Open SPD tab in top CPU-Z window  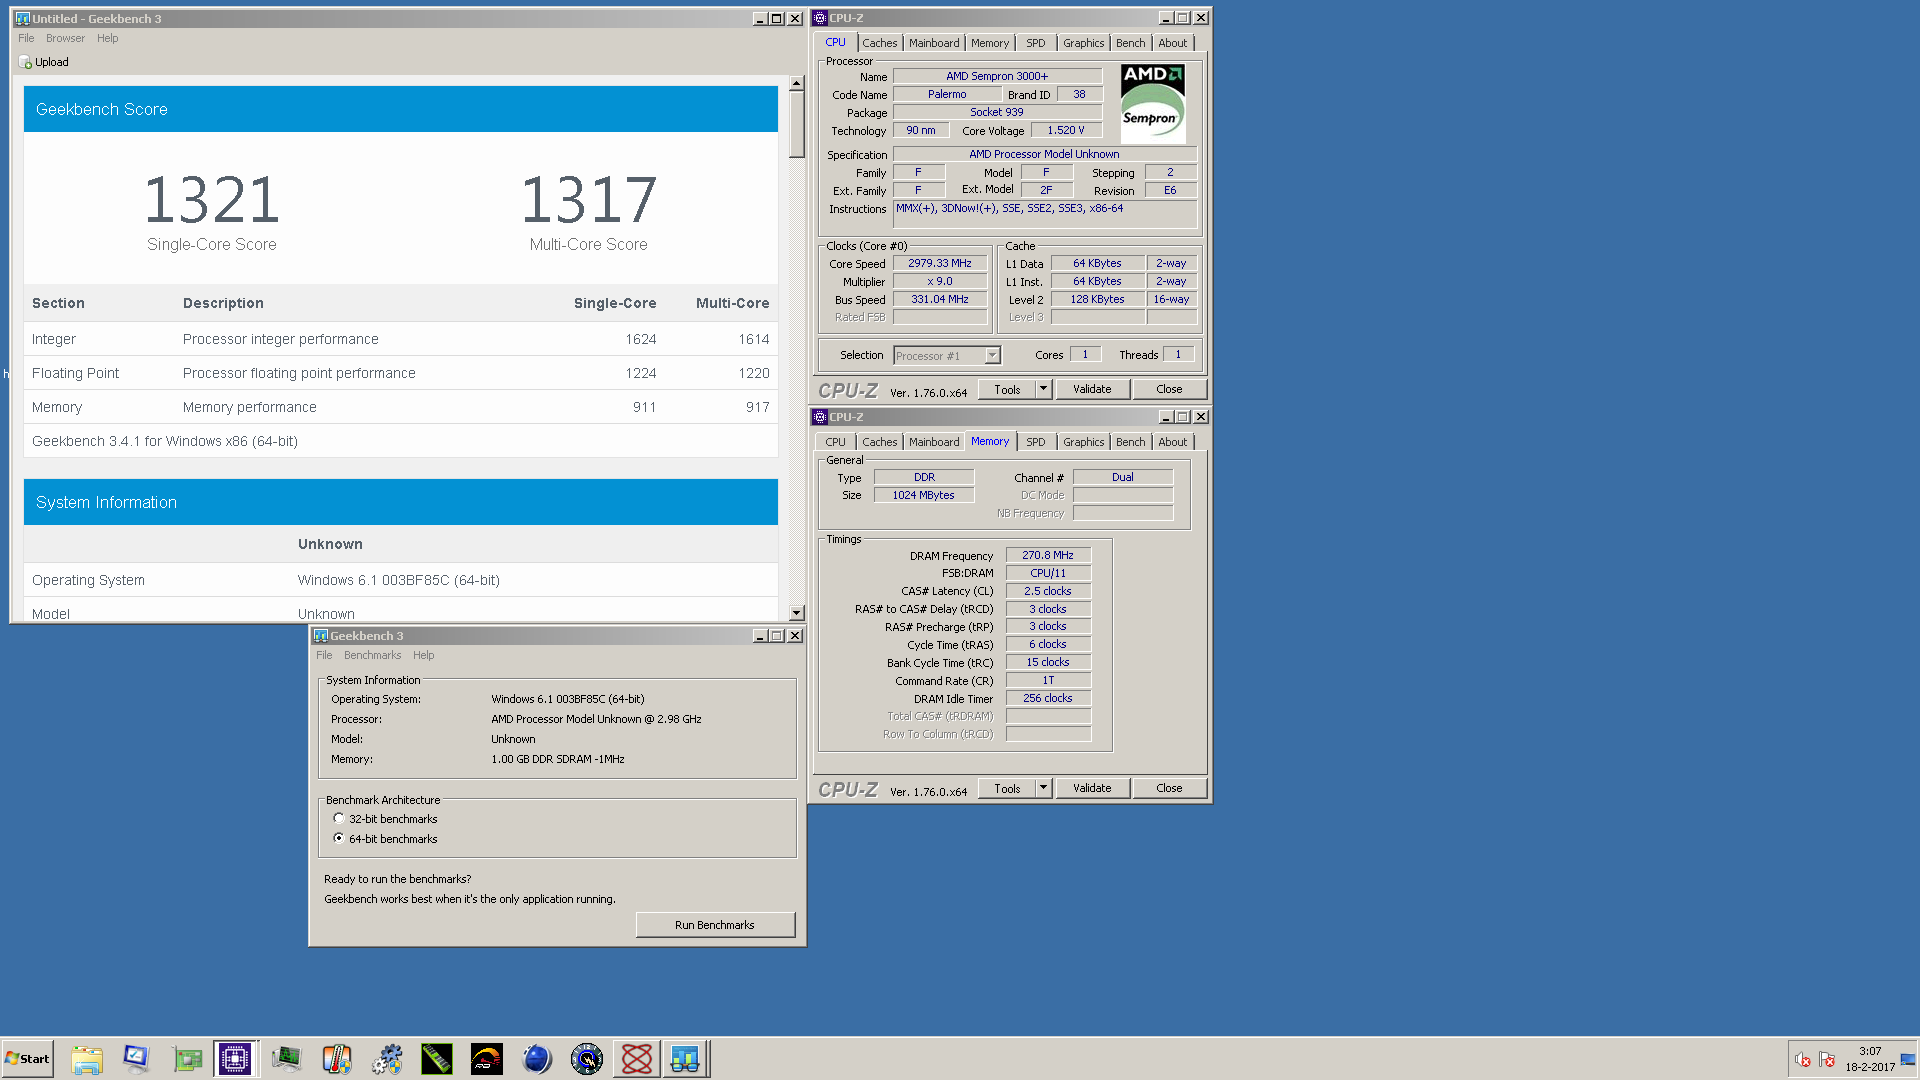click(x=1035, y=43)
